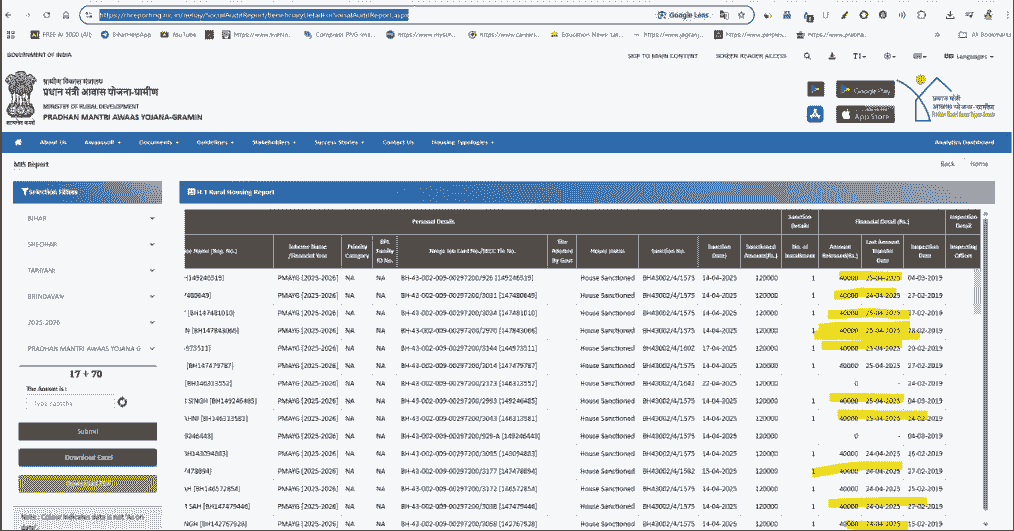This screenshot has height=531, width=1014.
Task: Click the captcha answer input field
Action: [x=68, y=402]
